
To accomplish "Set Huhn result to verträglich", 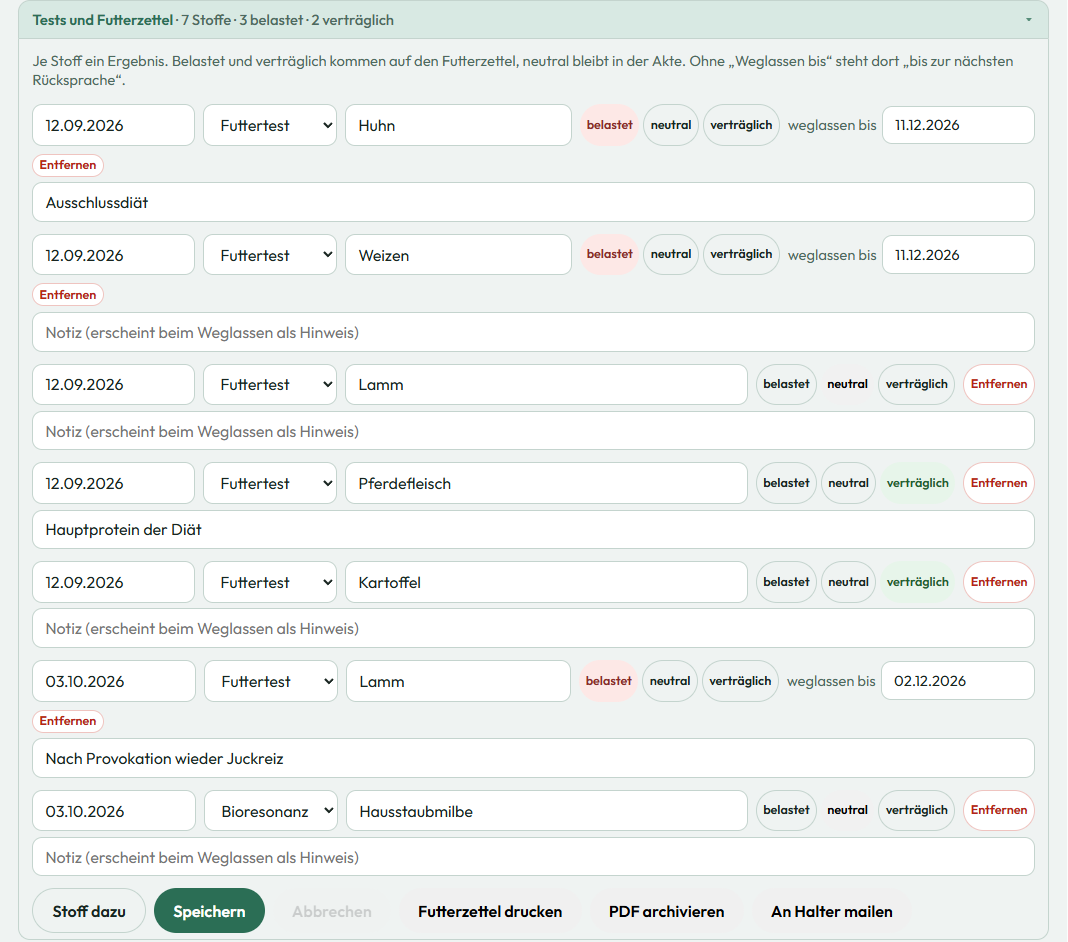I will [x=741, y=125].
